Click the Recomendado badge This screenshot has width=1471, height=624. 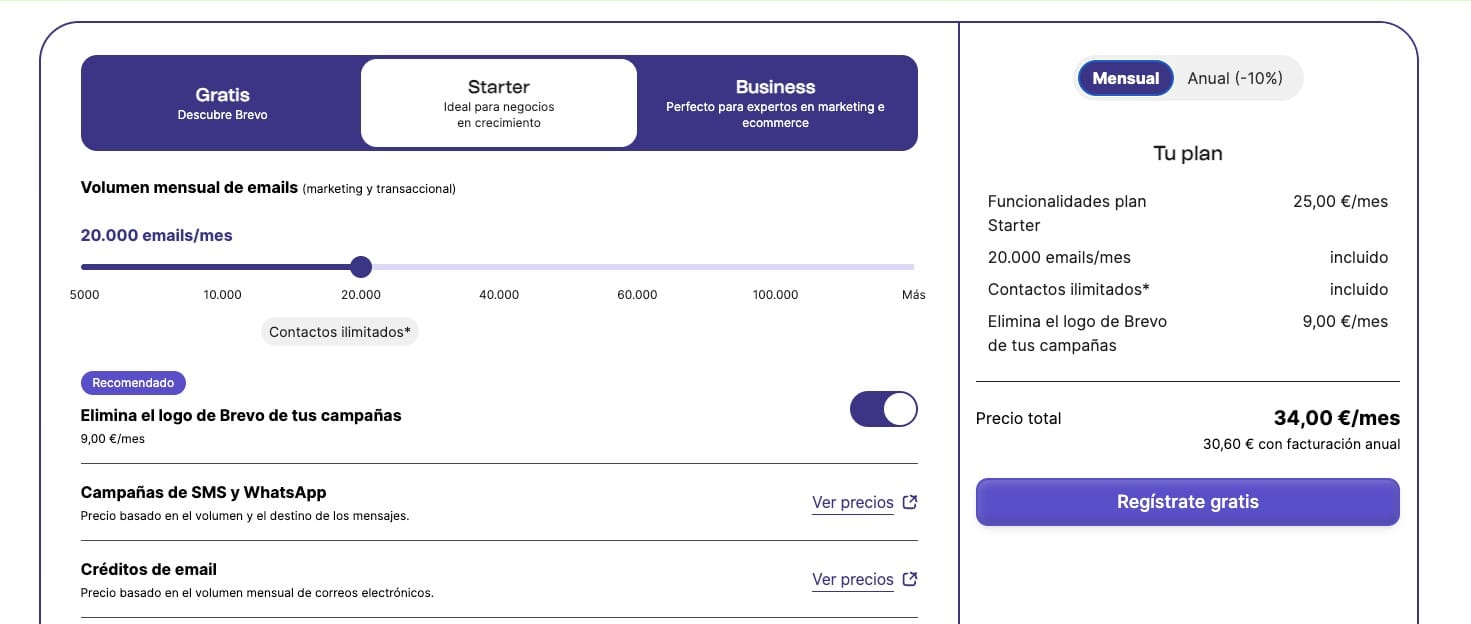click(133, 383)
